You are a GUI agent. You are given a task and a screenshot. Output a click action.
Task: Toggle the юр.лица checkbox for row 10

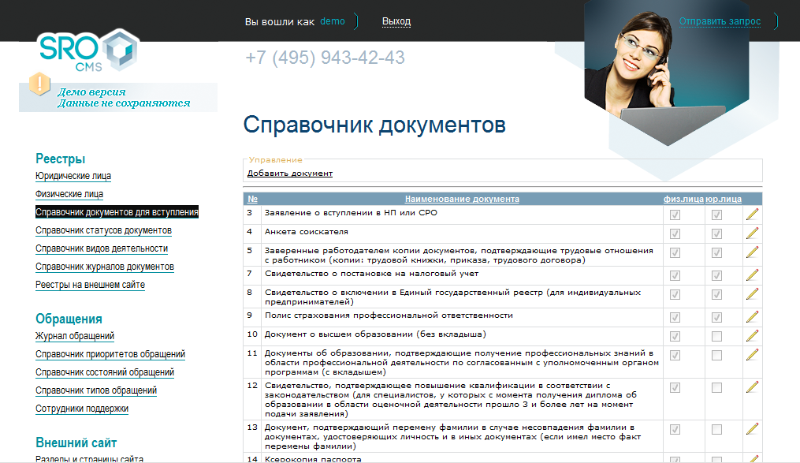716,335
